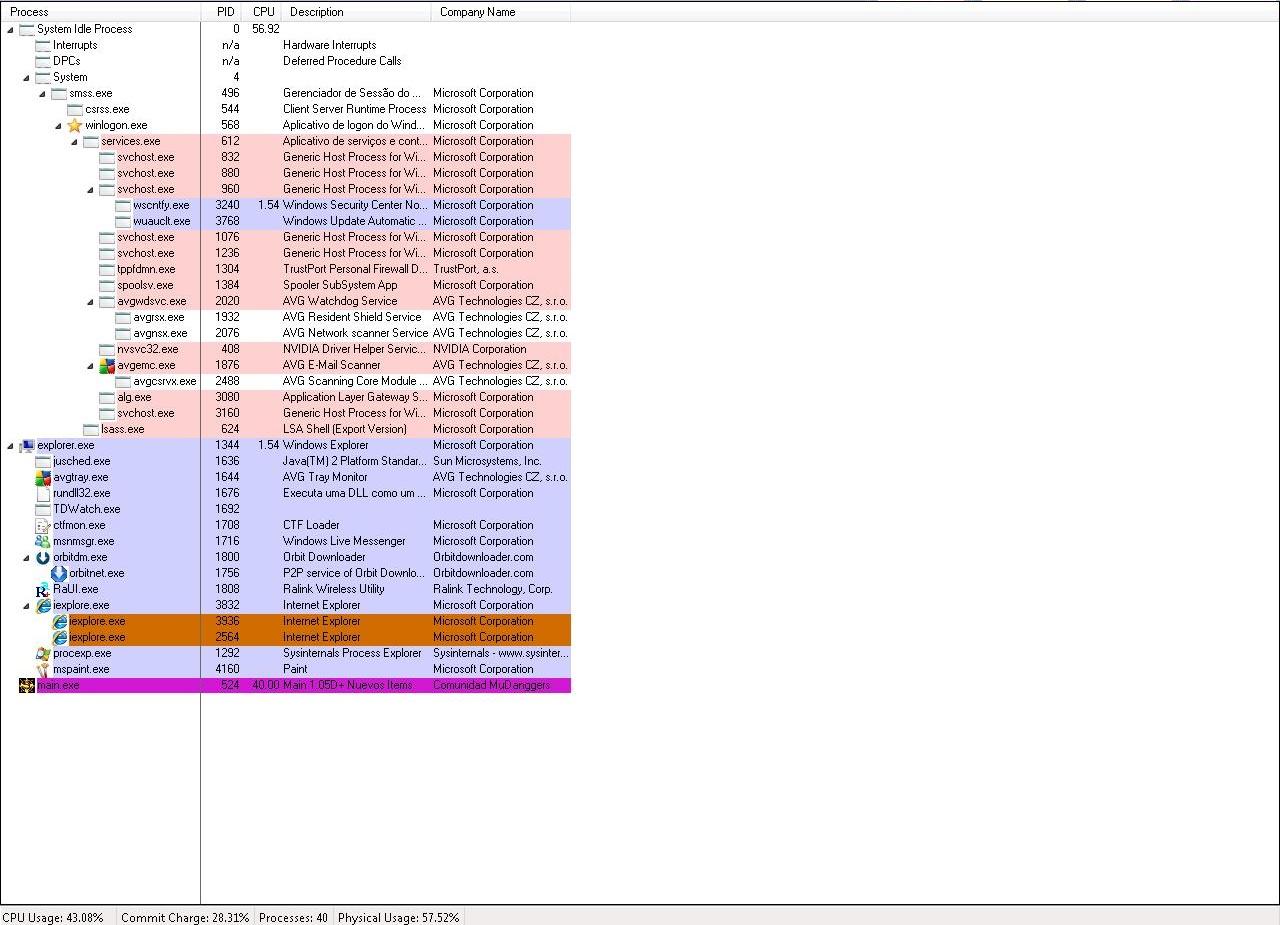Click the tppfdmn.exe icon
The height and width of the screenshot is (925, 1280).
(x=107, y=269)
